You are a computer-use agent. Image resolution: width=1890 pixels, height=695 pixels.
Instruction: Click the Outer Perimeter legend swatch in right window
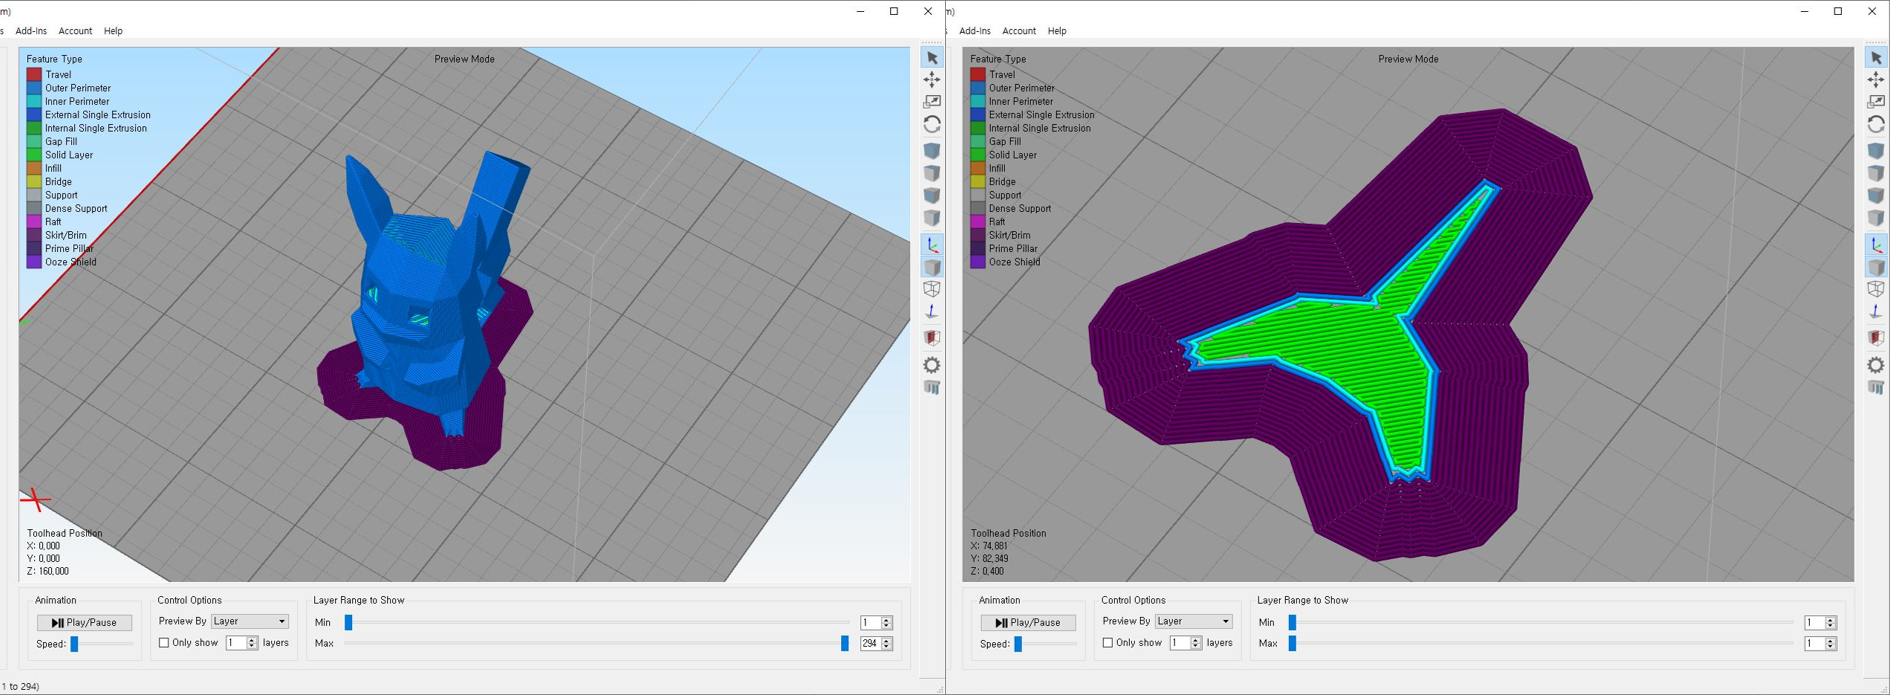(x=978, y=88)
